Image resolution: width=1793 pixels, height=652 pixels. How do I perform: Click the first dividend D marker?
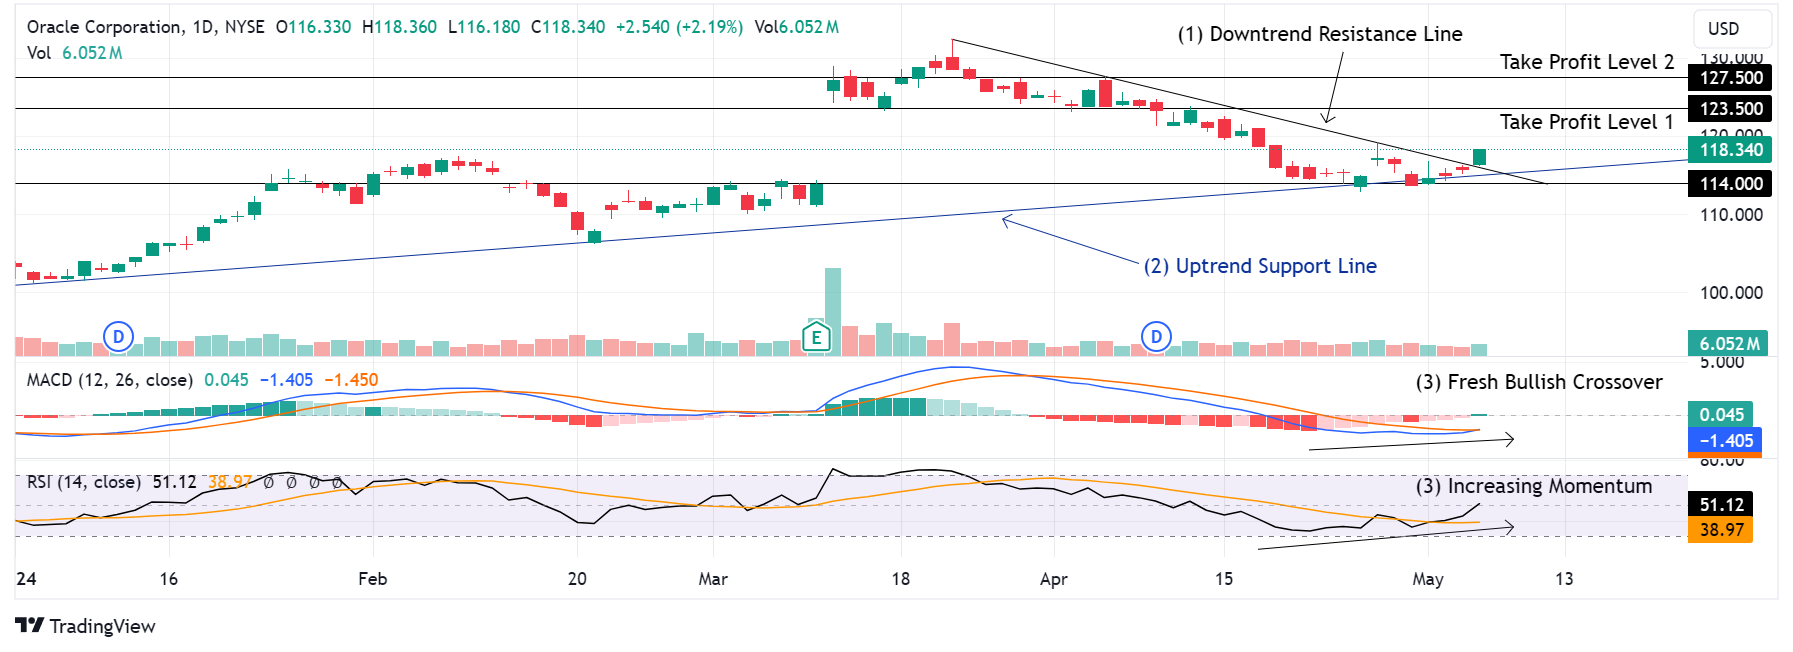(118, 337)
